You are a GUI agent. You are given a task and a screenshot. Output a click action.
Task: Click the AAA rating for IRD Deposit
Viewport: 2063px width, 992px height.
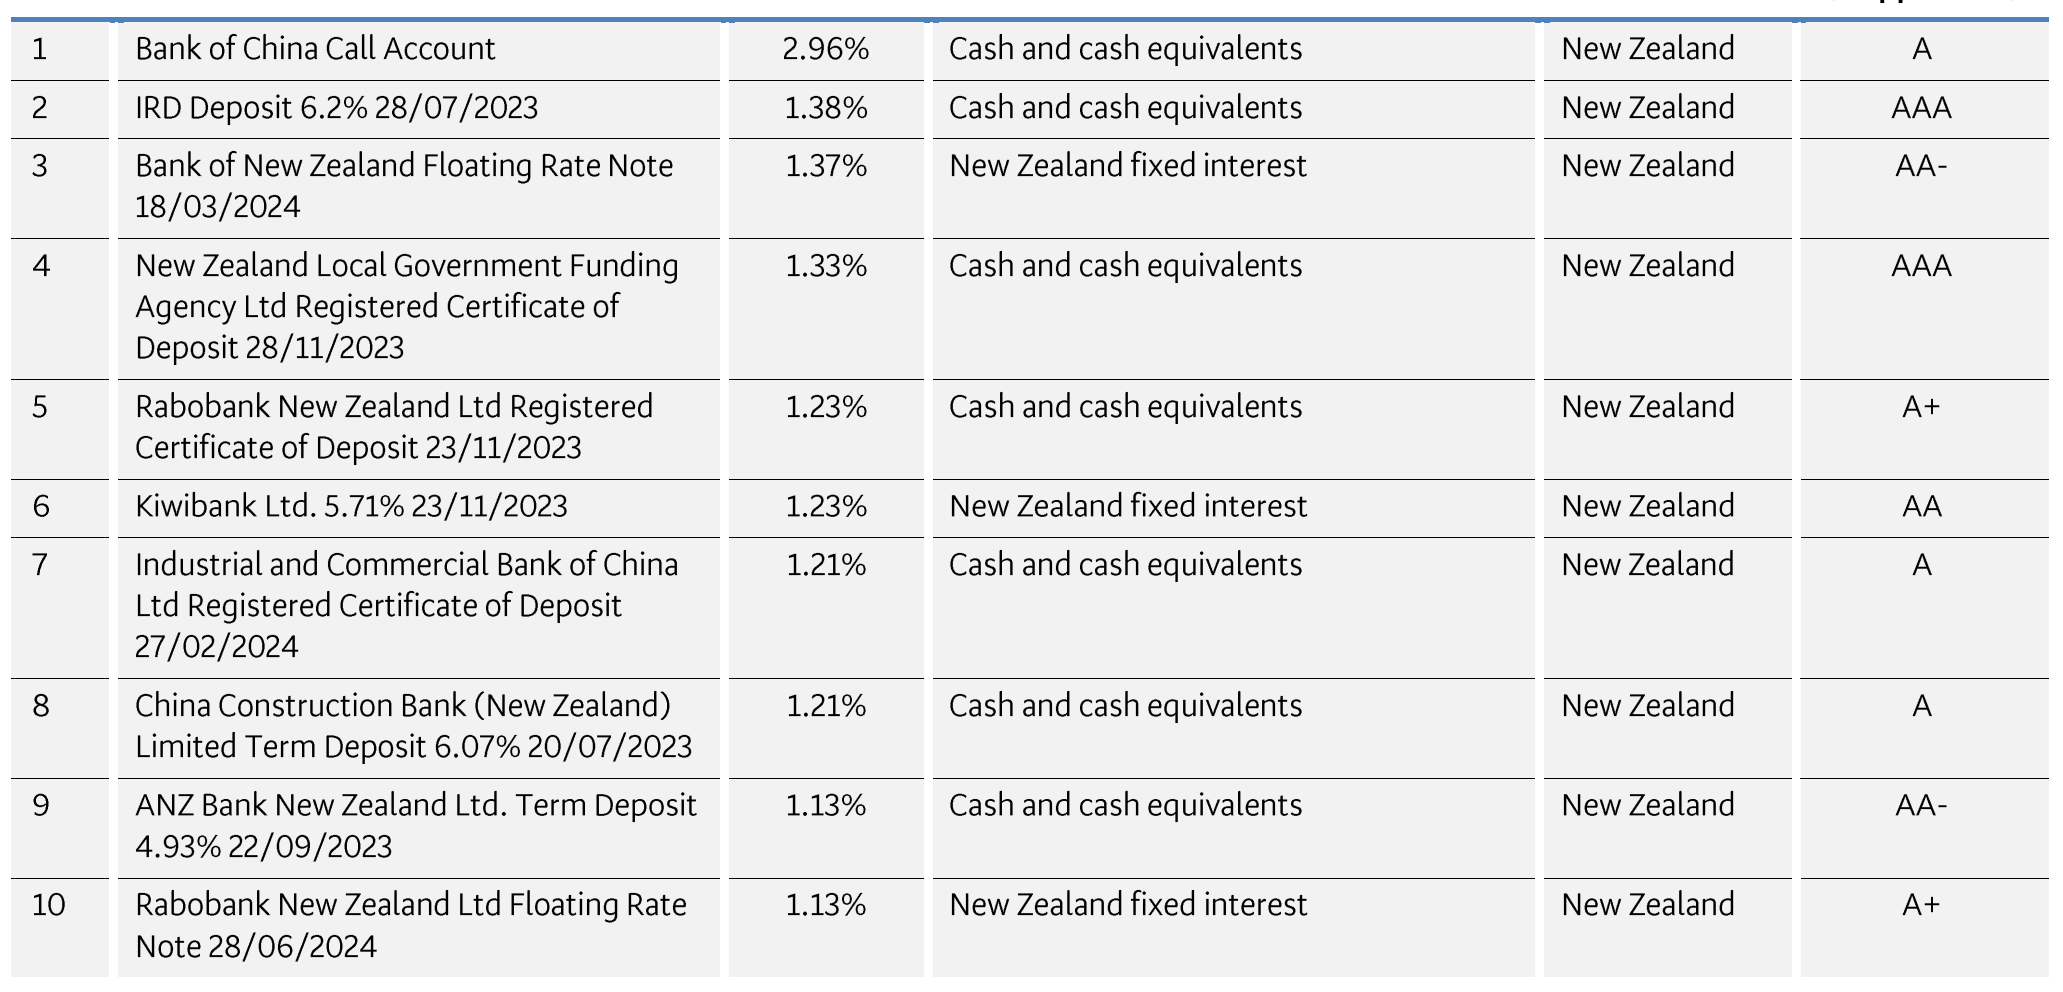point(1921,108)
